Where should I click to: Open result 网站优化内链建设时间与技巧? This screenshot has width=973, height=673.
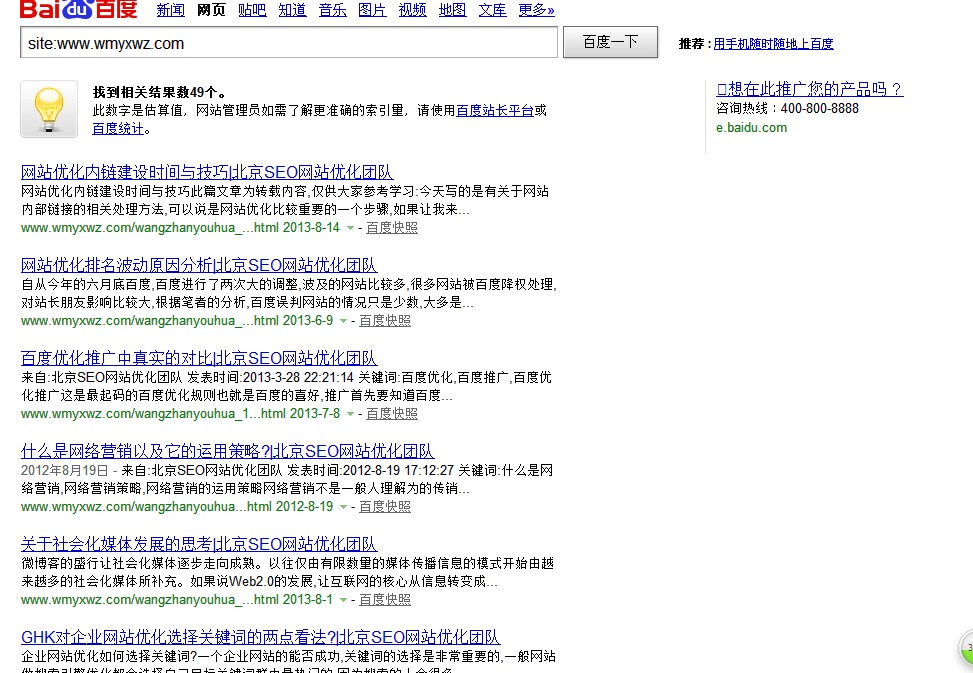[x=207, y=172]
